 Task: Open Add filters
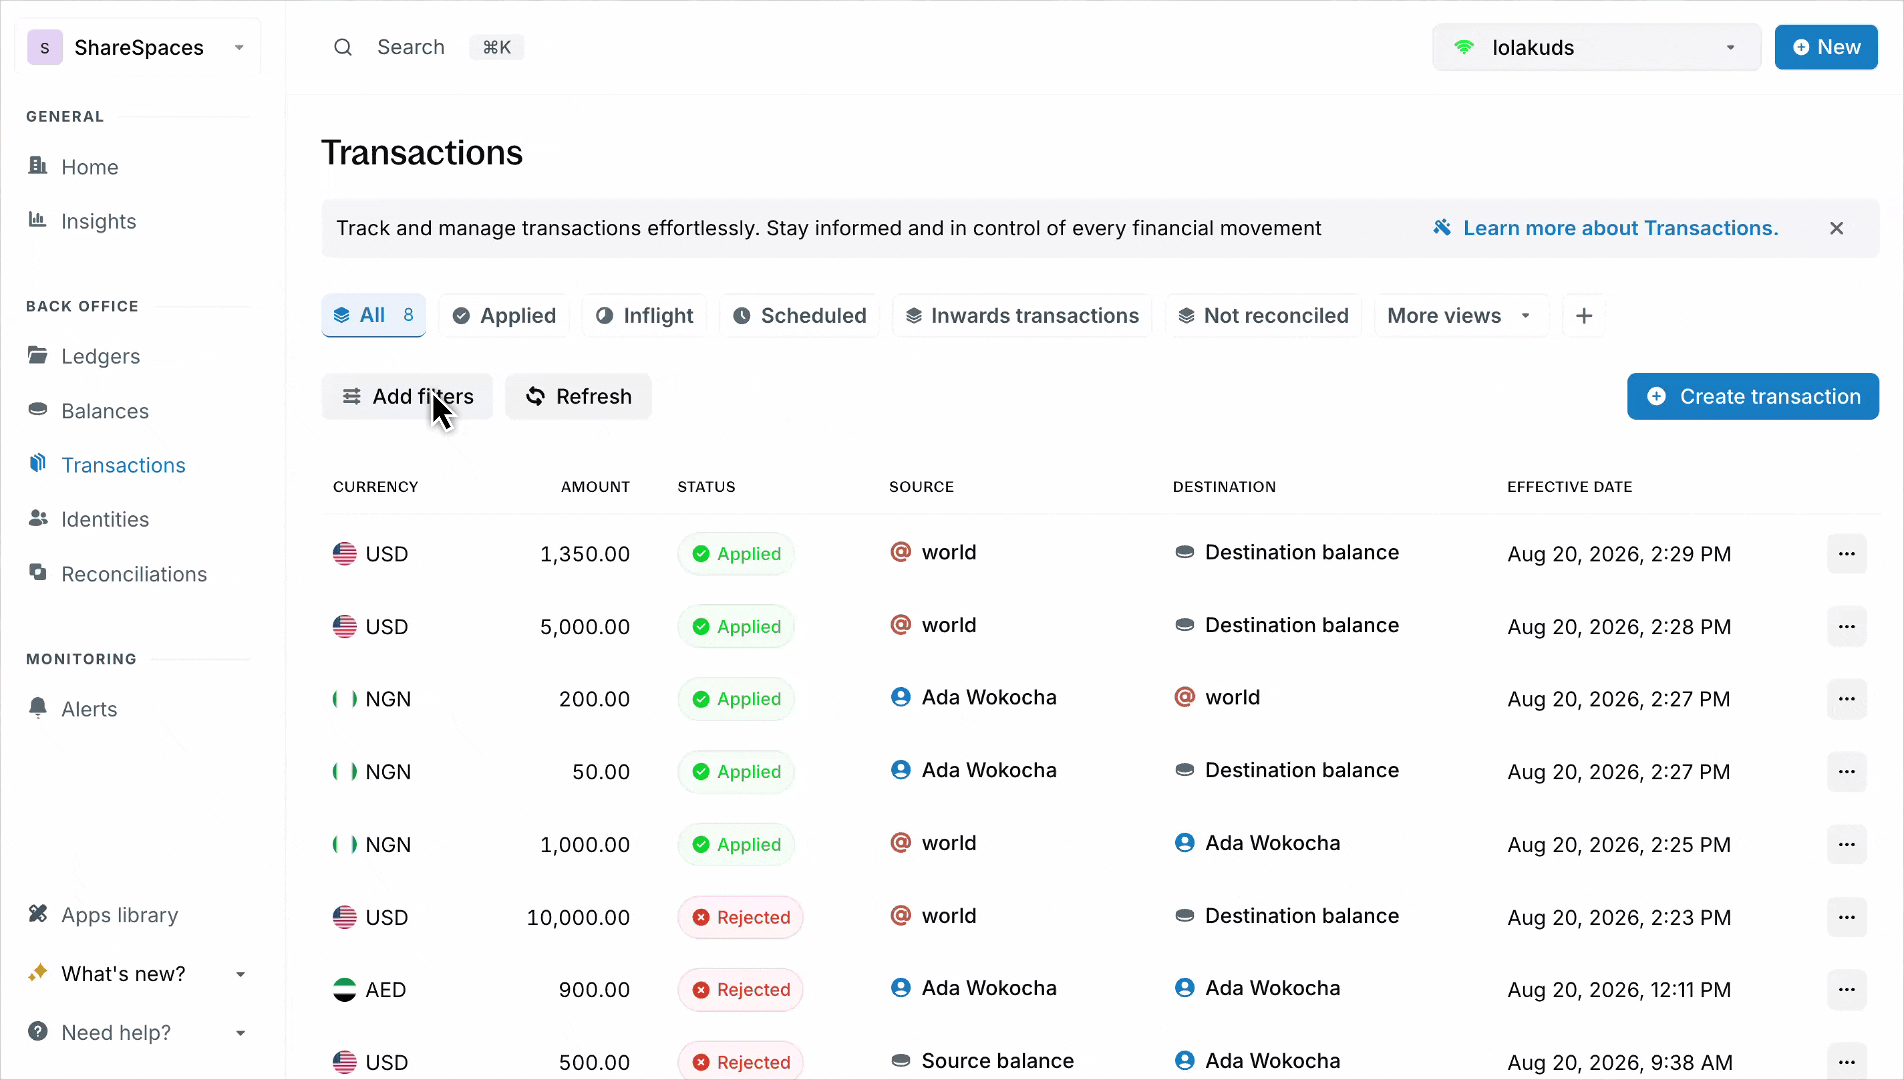click(407, 397)
